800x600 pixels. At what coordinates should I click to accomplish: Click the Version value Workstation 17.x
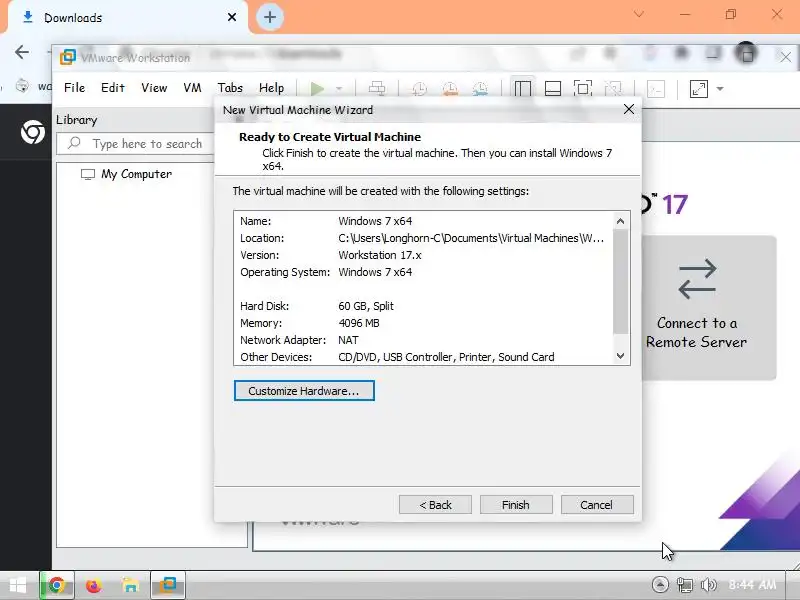[x=380, y=255]
